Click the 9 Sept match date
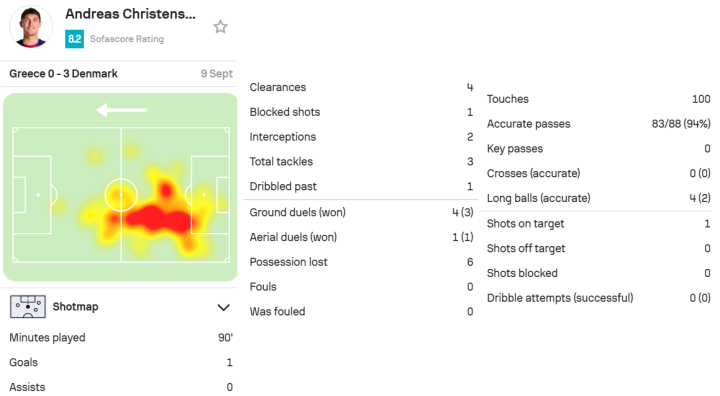 (x=217, y=74)
